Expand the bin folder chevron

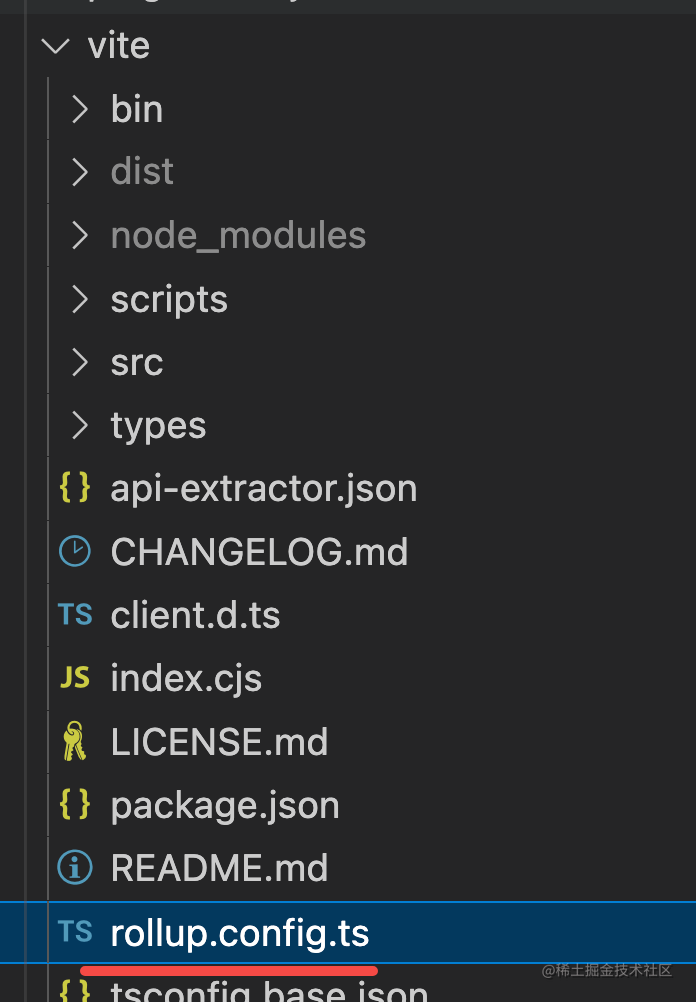coord(80,109)
